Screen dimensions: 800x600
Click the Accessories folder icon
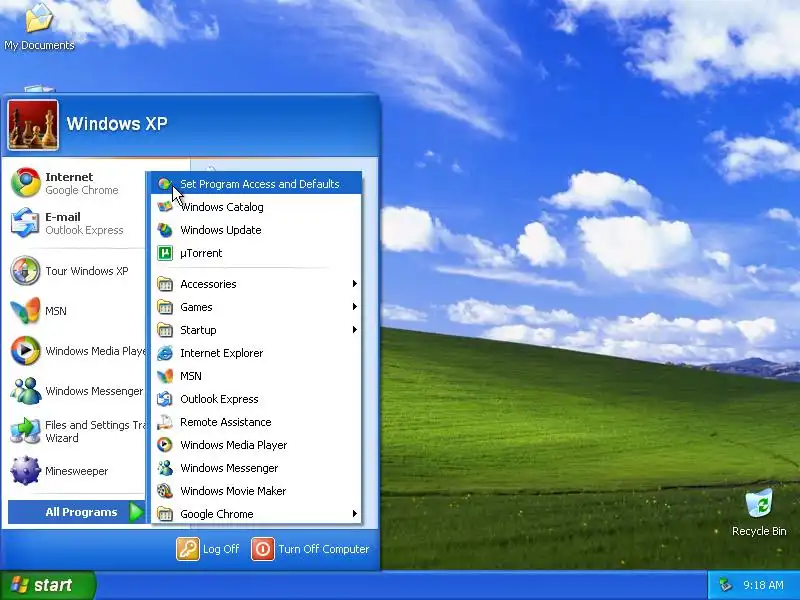click(x=165, y=284)
